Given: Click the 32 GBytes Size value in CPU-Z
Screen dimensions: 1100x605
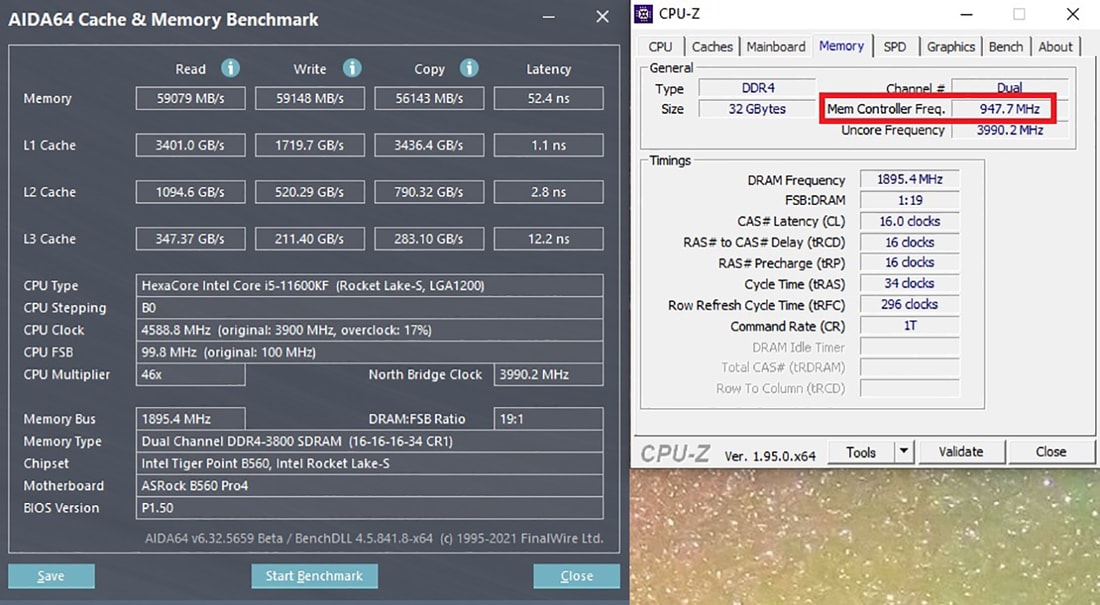Looking at the screenshot, I should 758,109.
